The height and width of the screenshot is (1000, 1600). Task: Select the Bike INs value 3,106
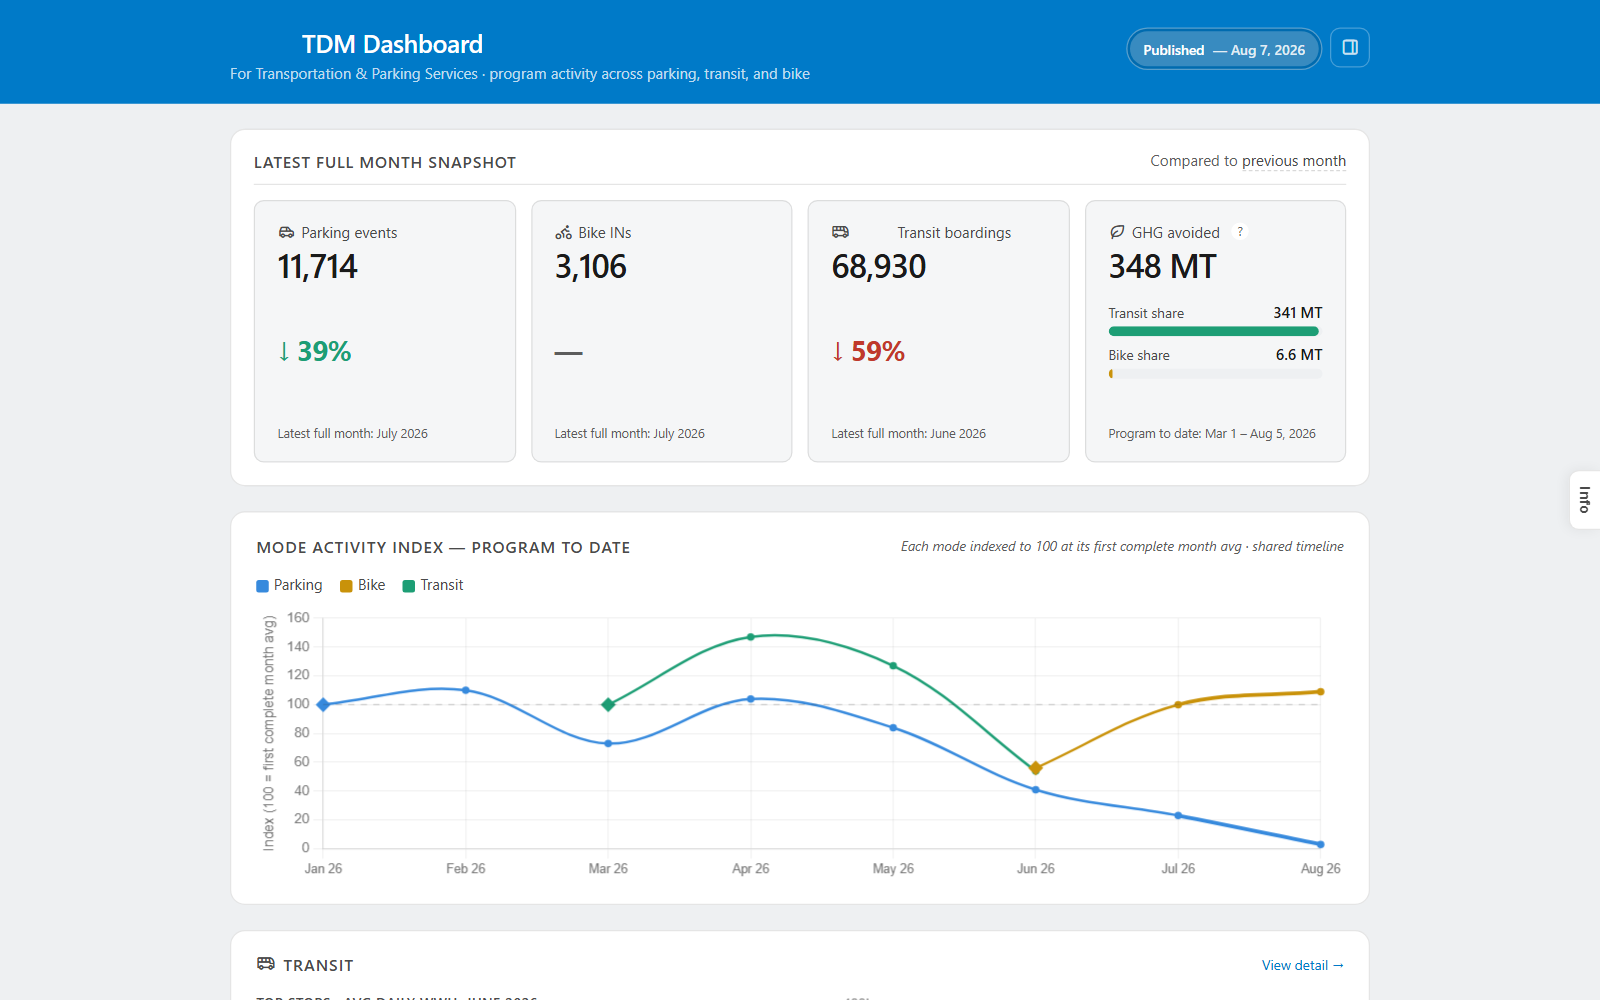tap(590, 267)
